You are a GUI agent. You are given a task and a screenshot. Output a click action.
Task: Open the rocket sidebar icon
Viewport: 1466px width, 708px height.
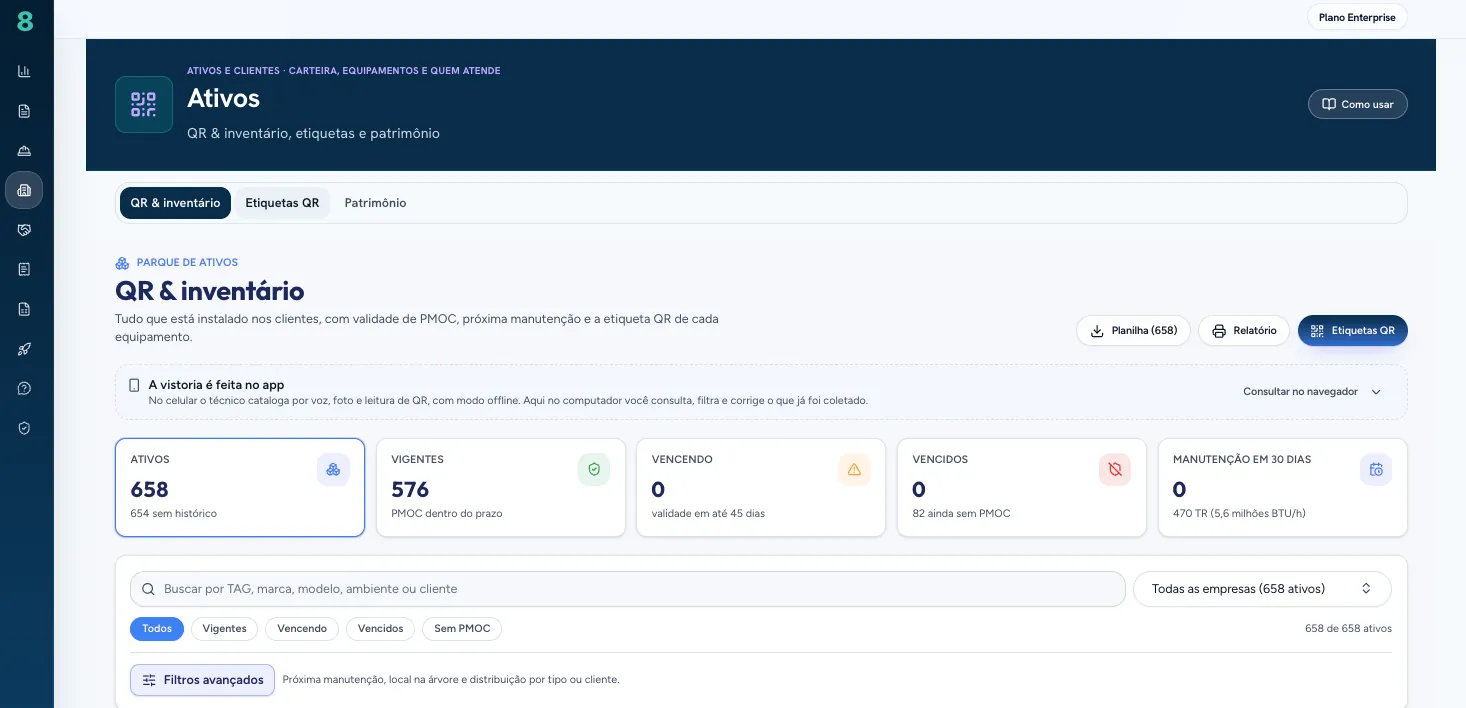pos(24,349)
